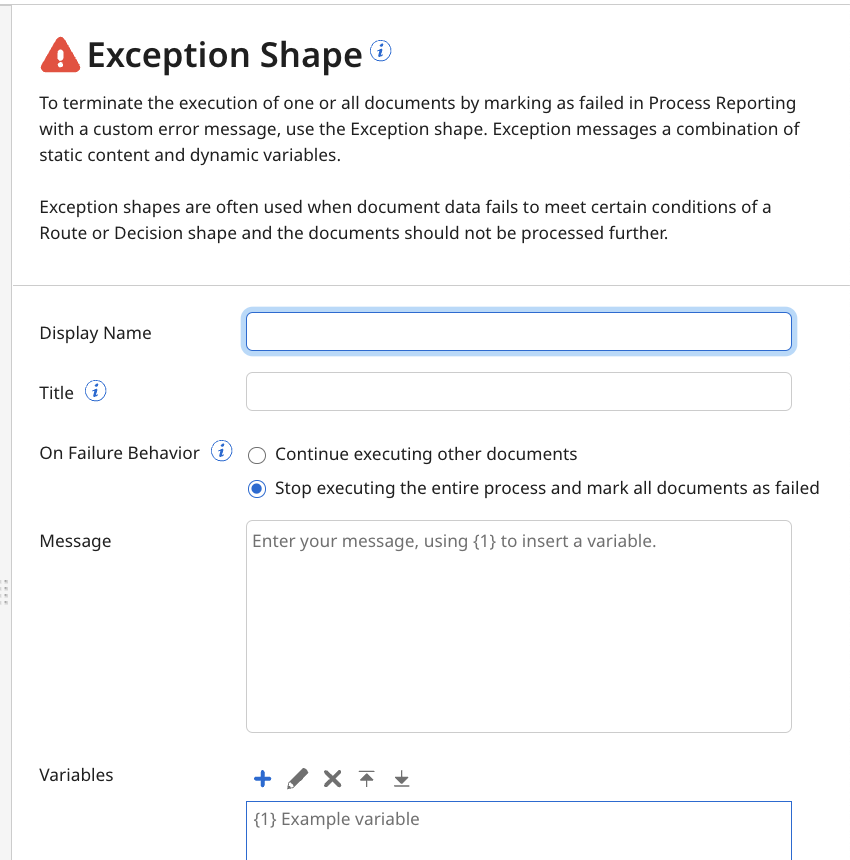Image resolution: width=850 pixels, height=860 pixels.
Task: Click the On Failure Behavior info icon
Action: pyautogui.click(x=221, y=451)
